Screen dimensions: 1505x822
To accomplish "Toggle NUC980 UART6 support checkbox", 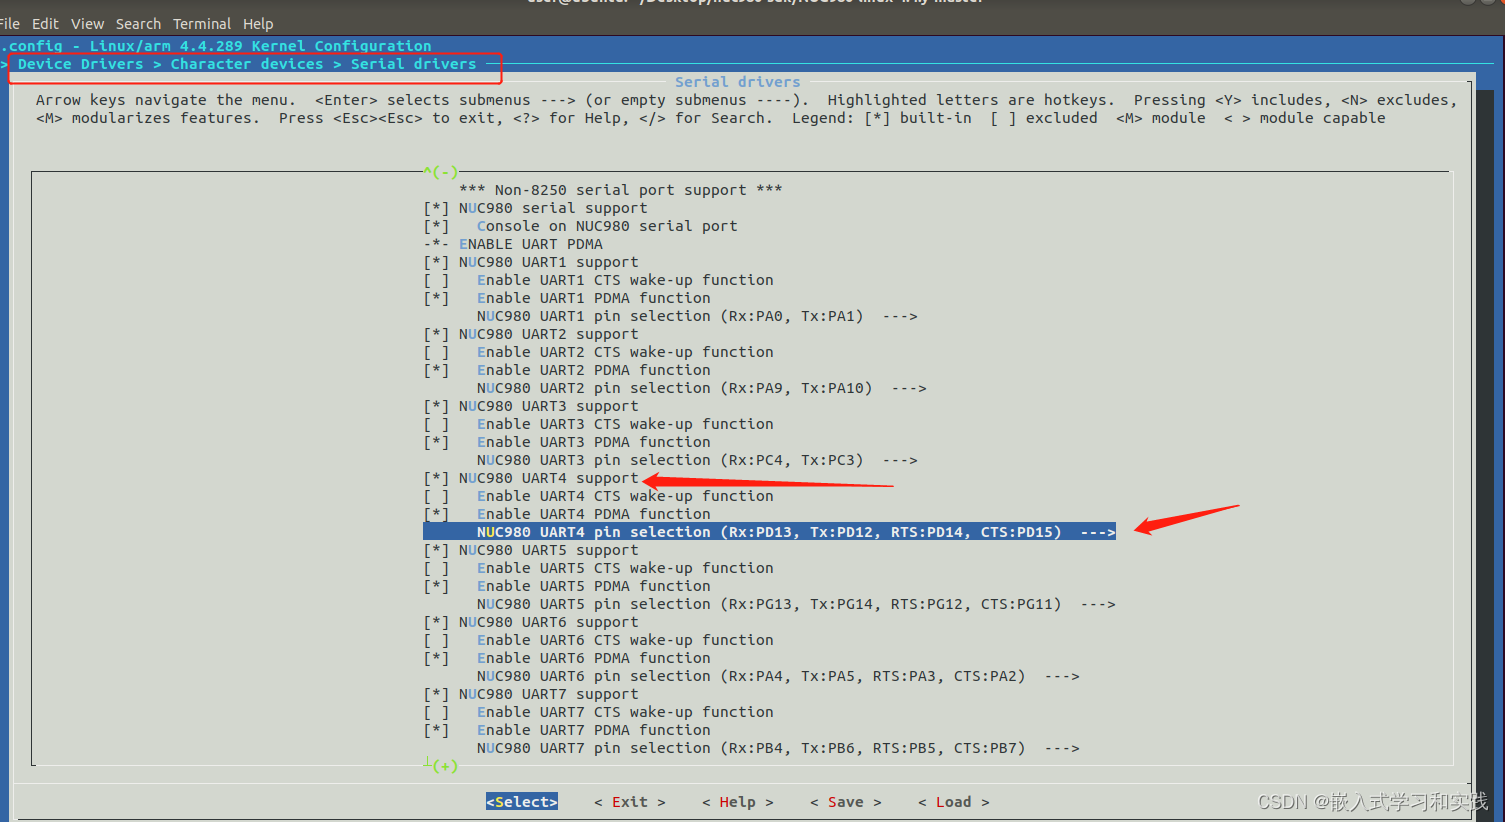I will tap(436, 622).
